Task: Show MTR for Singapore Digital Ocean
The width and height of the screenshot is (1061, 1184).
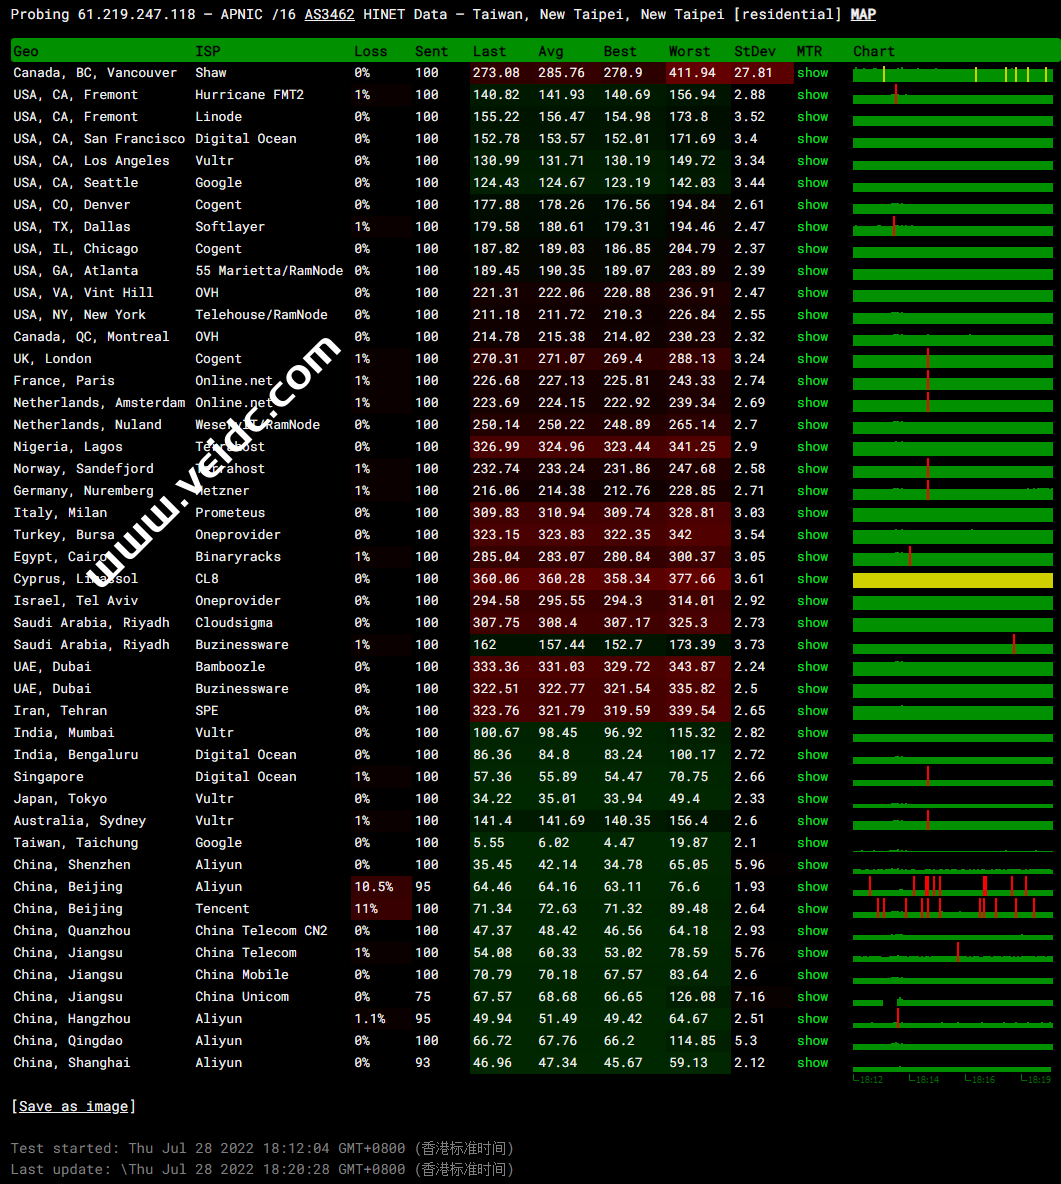Action: coord(813,776)
